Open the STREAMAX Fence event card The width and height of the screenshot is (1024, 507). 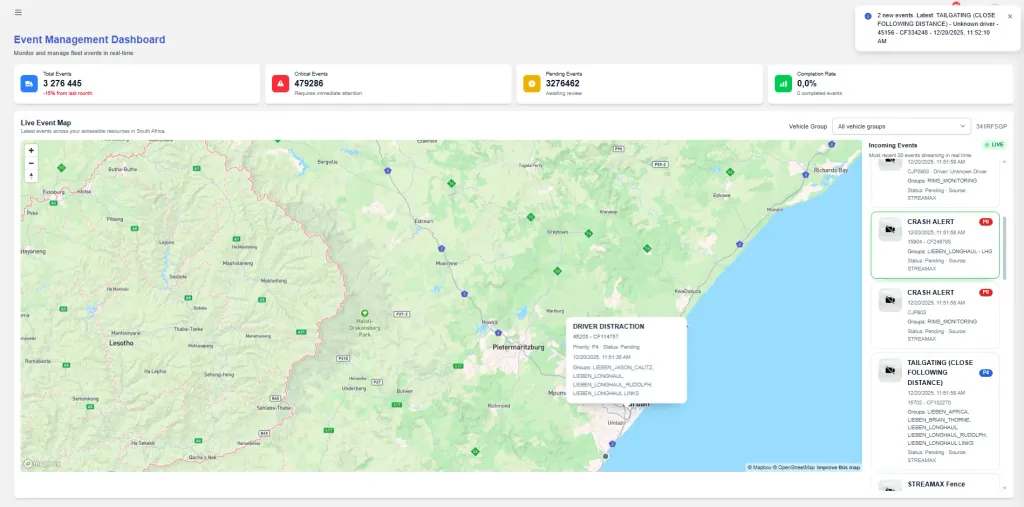point(935,483)
